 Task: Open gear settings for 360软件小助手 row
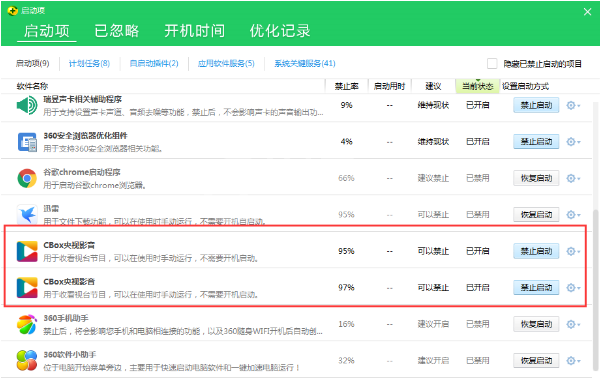(573, 361)
